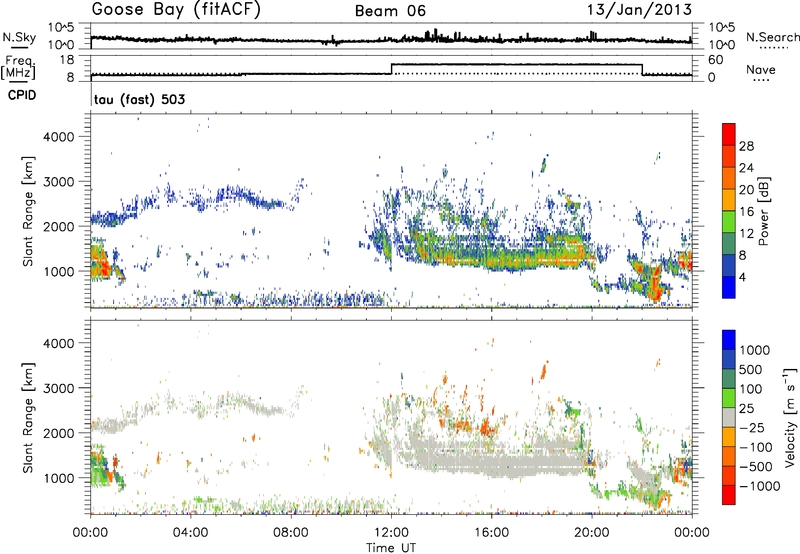
Task: Click "2000" tick on Velocity panel axis
Action: pos(59,433)
